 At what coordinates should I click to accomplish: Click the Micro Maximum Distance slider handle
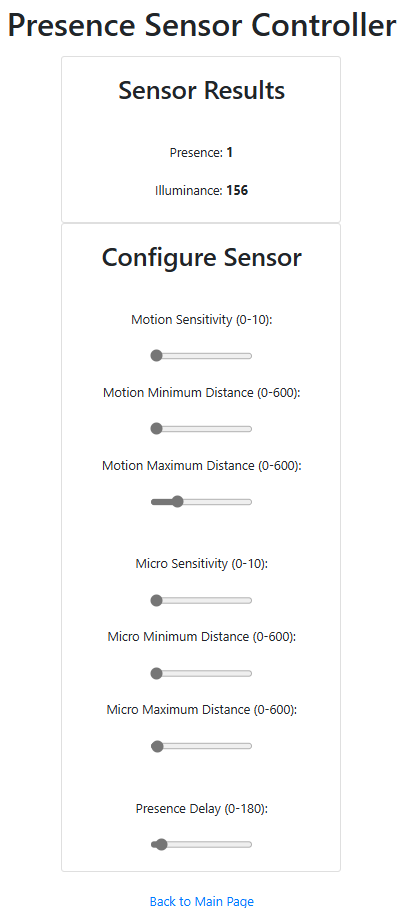pyautogui.click(x=157, y=746)
